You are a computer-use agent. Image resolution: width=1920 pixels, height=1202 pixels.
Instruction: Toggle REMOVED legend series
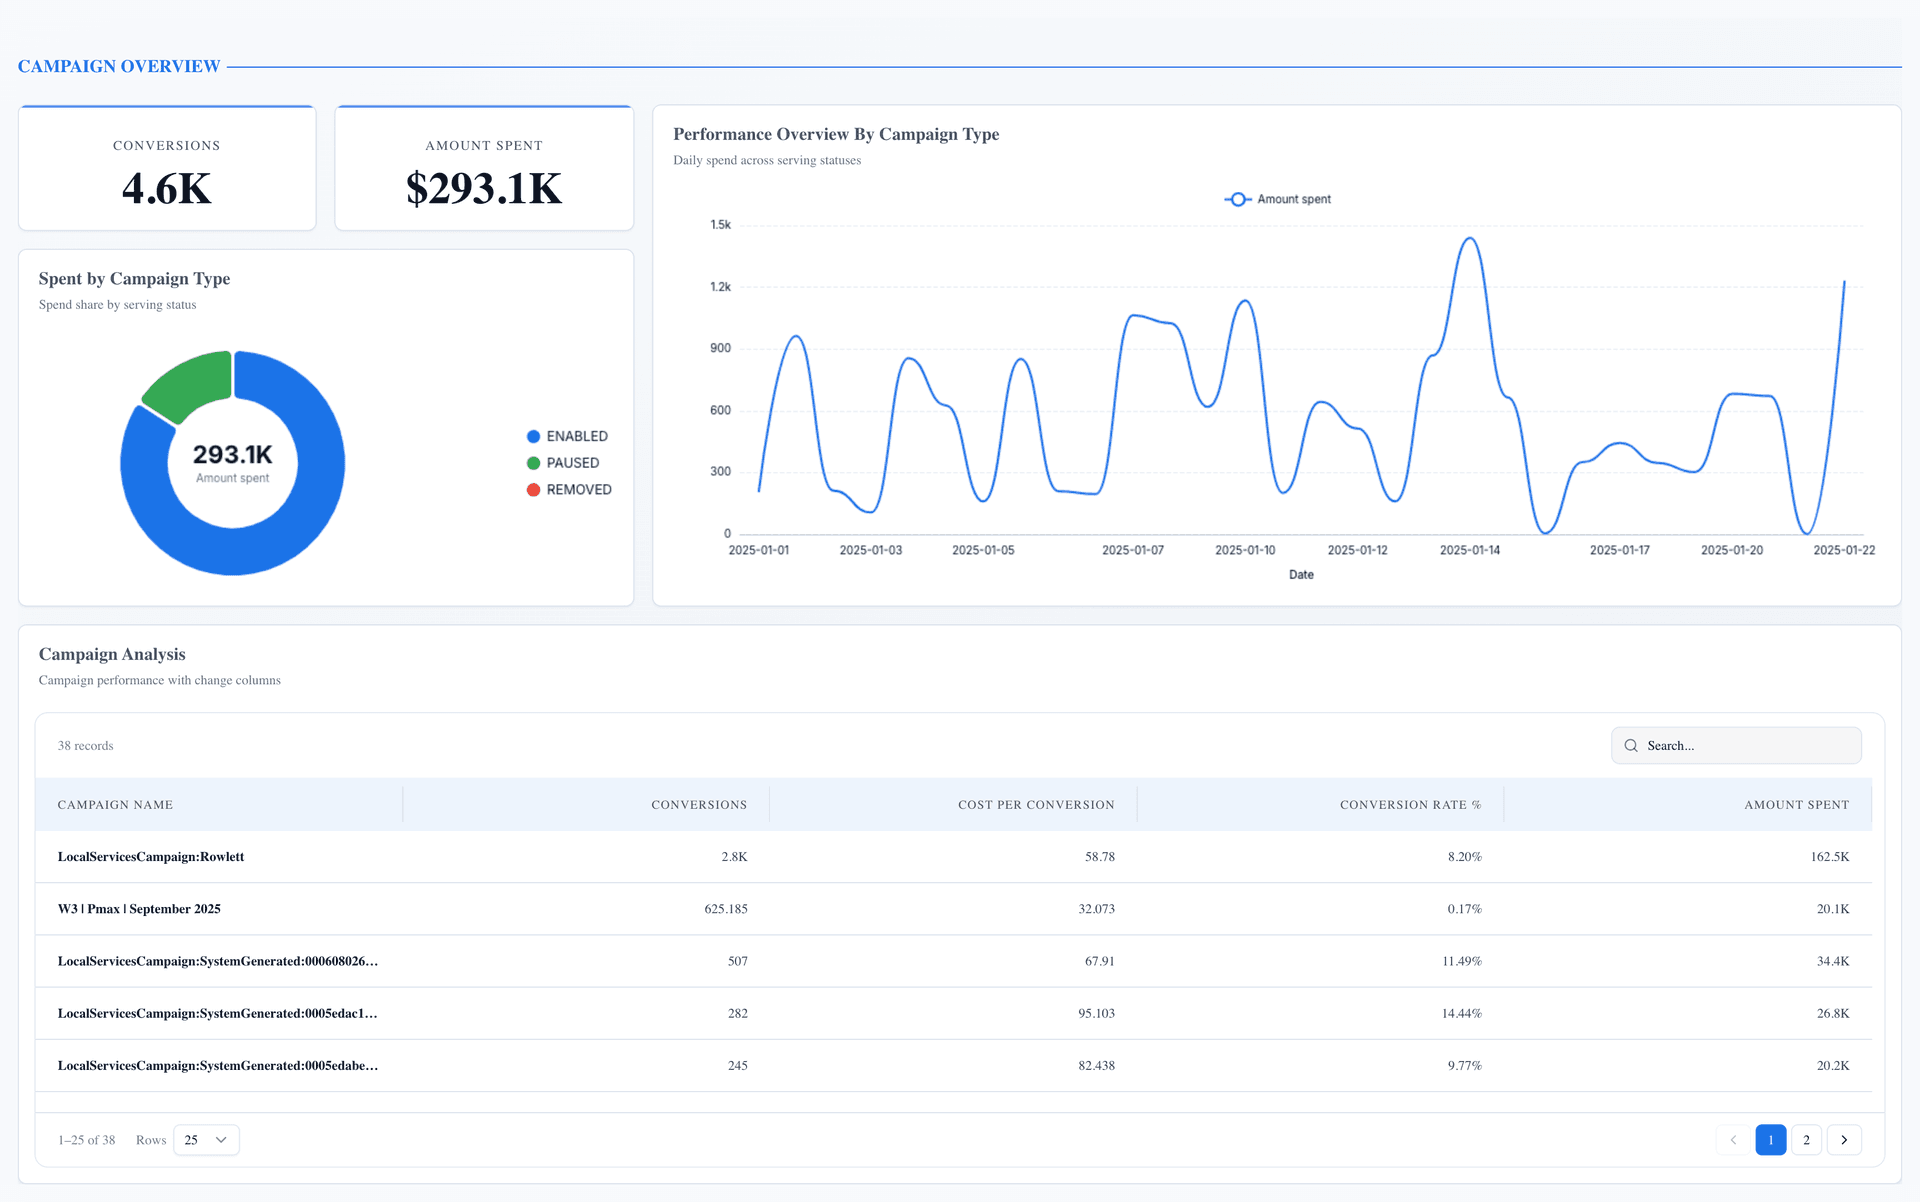tap(569, 490)
